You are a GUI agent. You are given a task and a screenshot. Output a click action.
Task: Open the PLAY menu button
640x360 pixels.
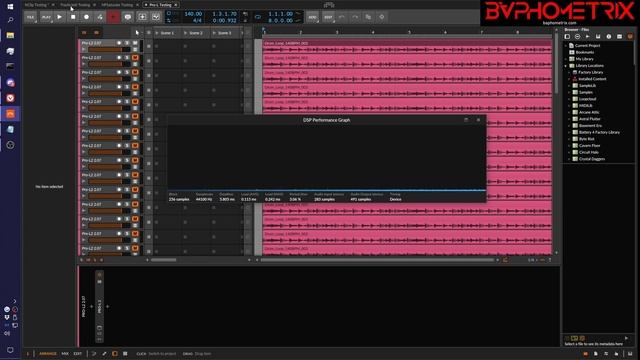point(46,17)
